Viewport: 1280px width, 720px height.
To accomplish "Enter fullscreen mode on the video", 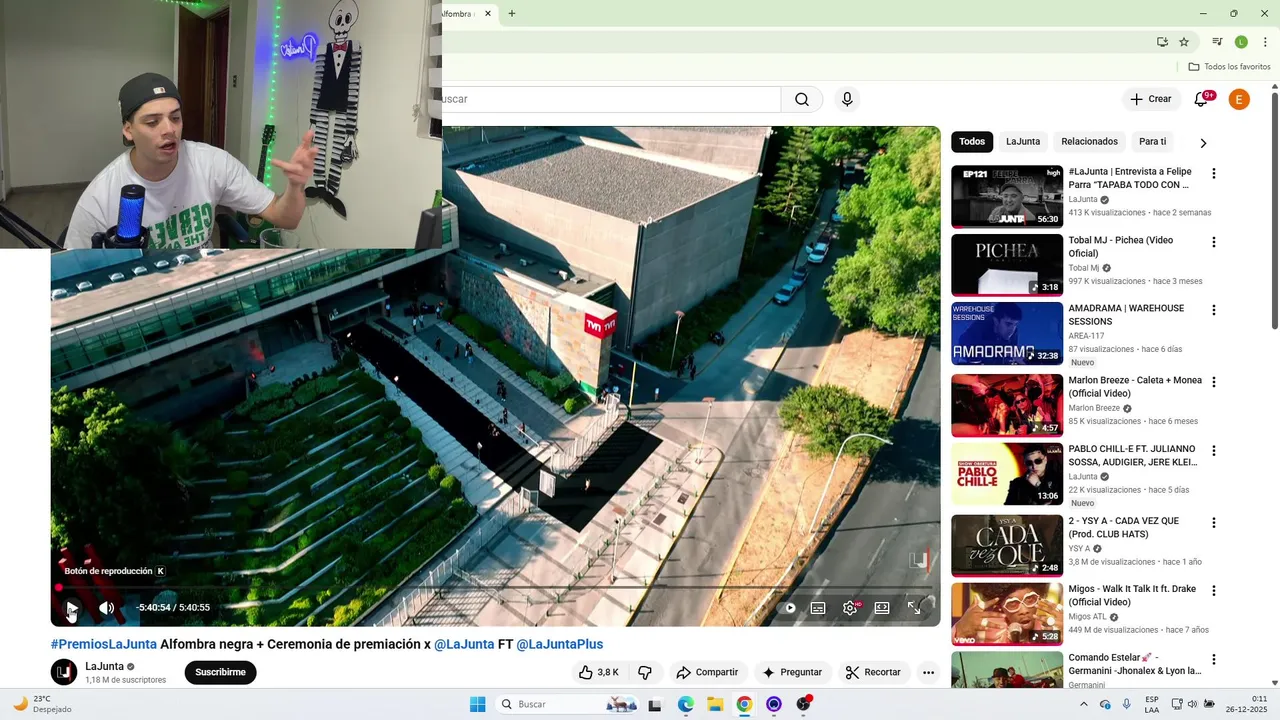I will [914, 607].
